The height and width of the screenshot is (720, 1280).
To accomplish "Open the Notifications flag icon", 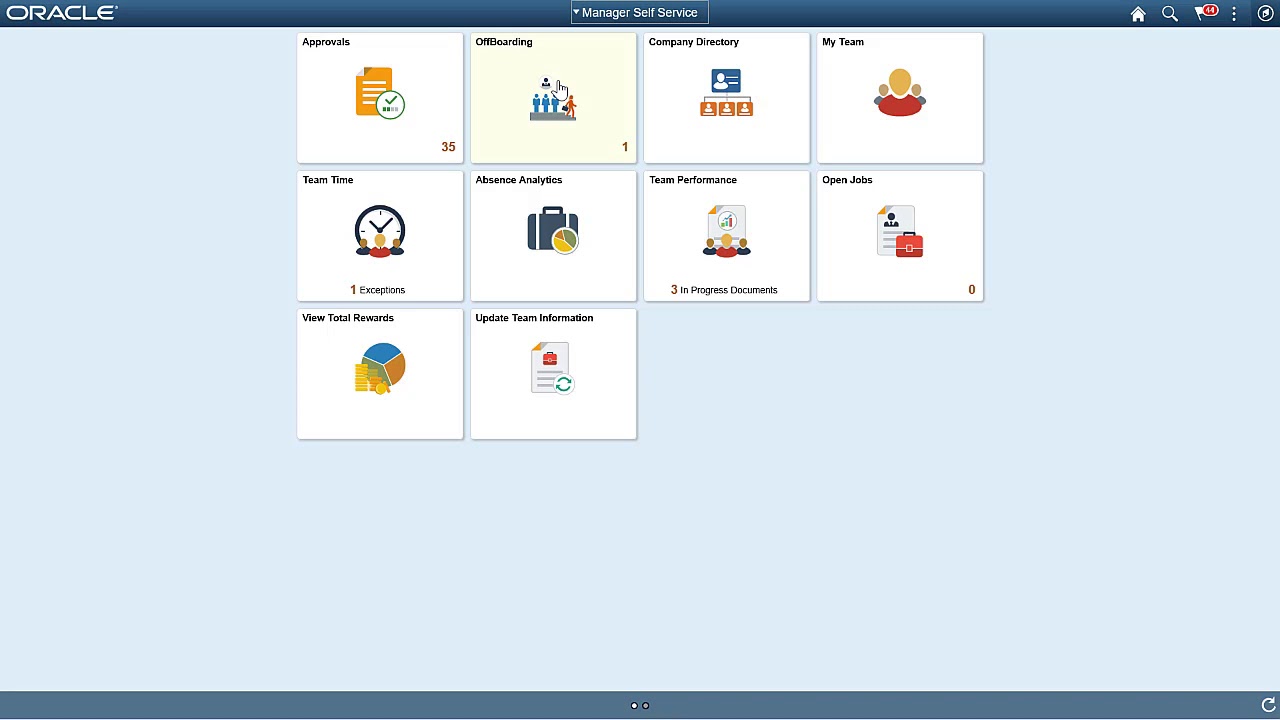I will [x=1205, y=13].
